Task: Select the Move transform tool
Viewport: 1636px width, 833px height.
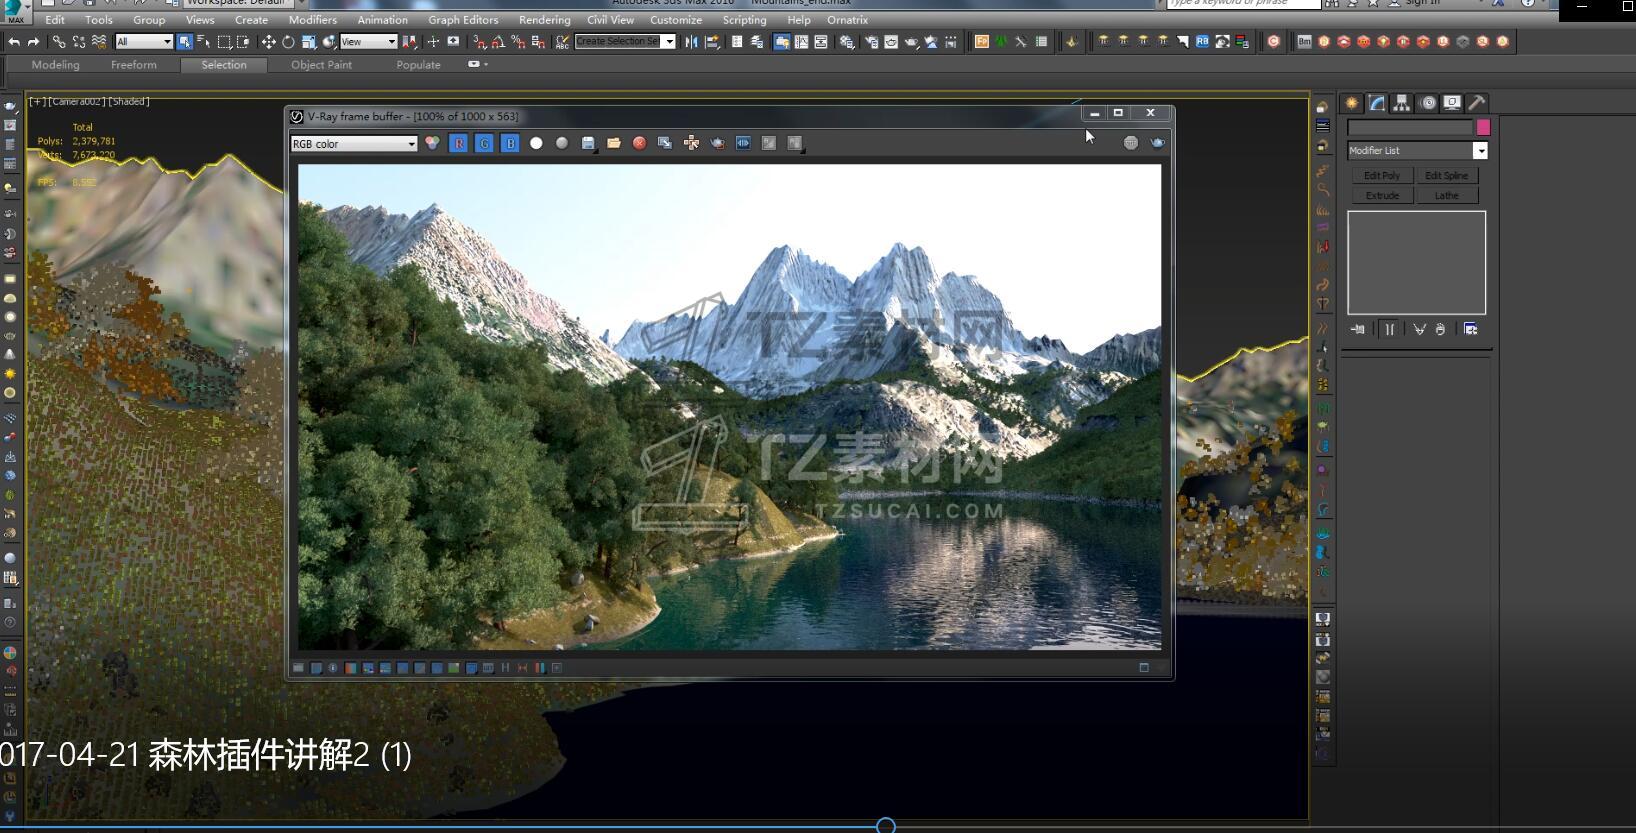Action: pos(268,42)
